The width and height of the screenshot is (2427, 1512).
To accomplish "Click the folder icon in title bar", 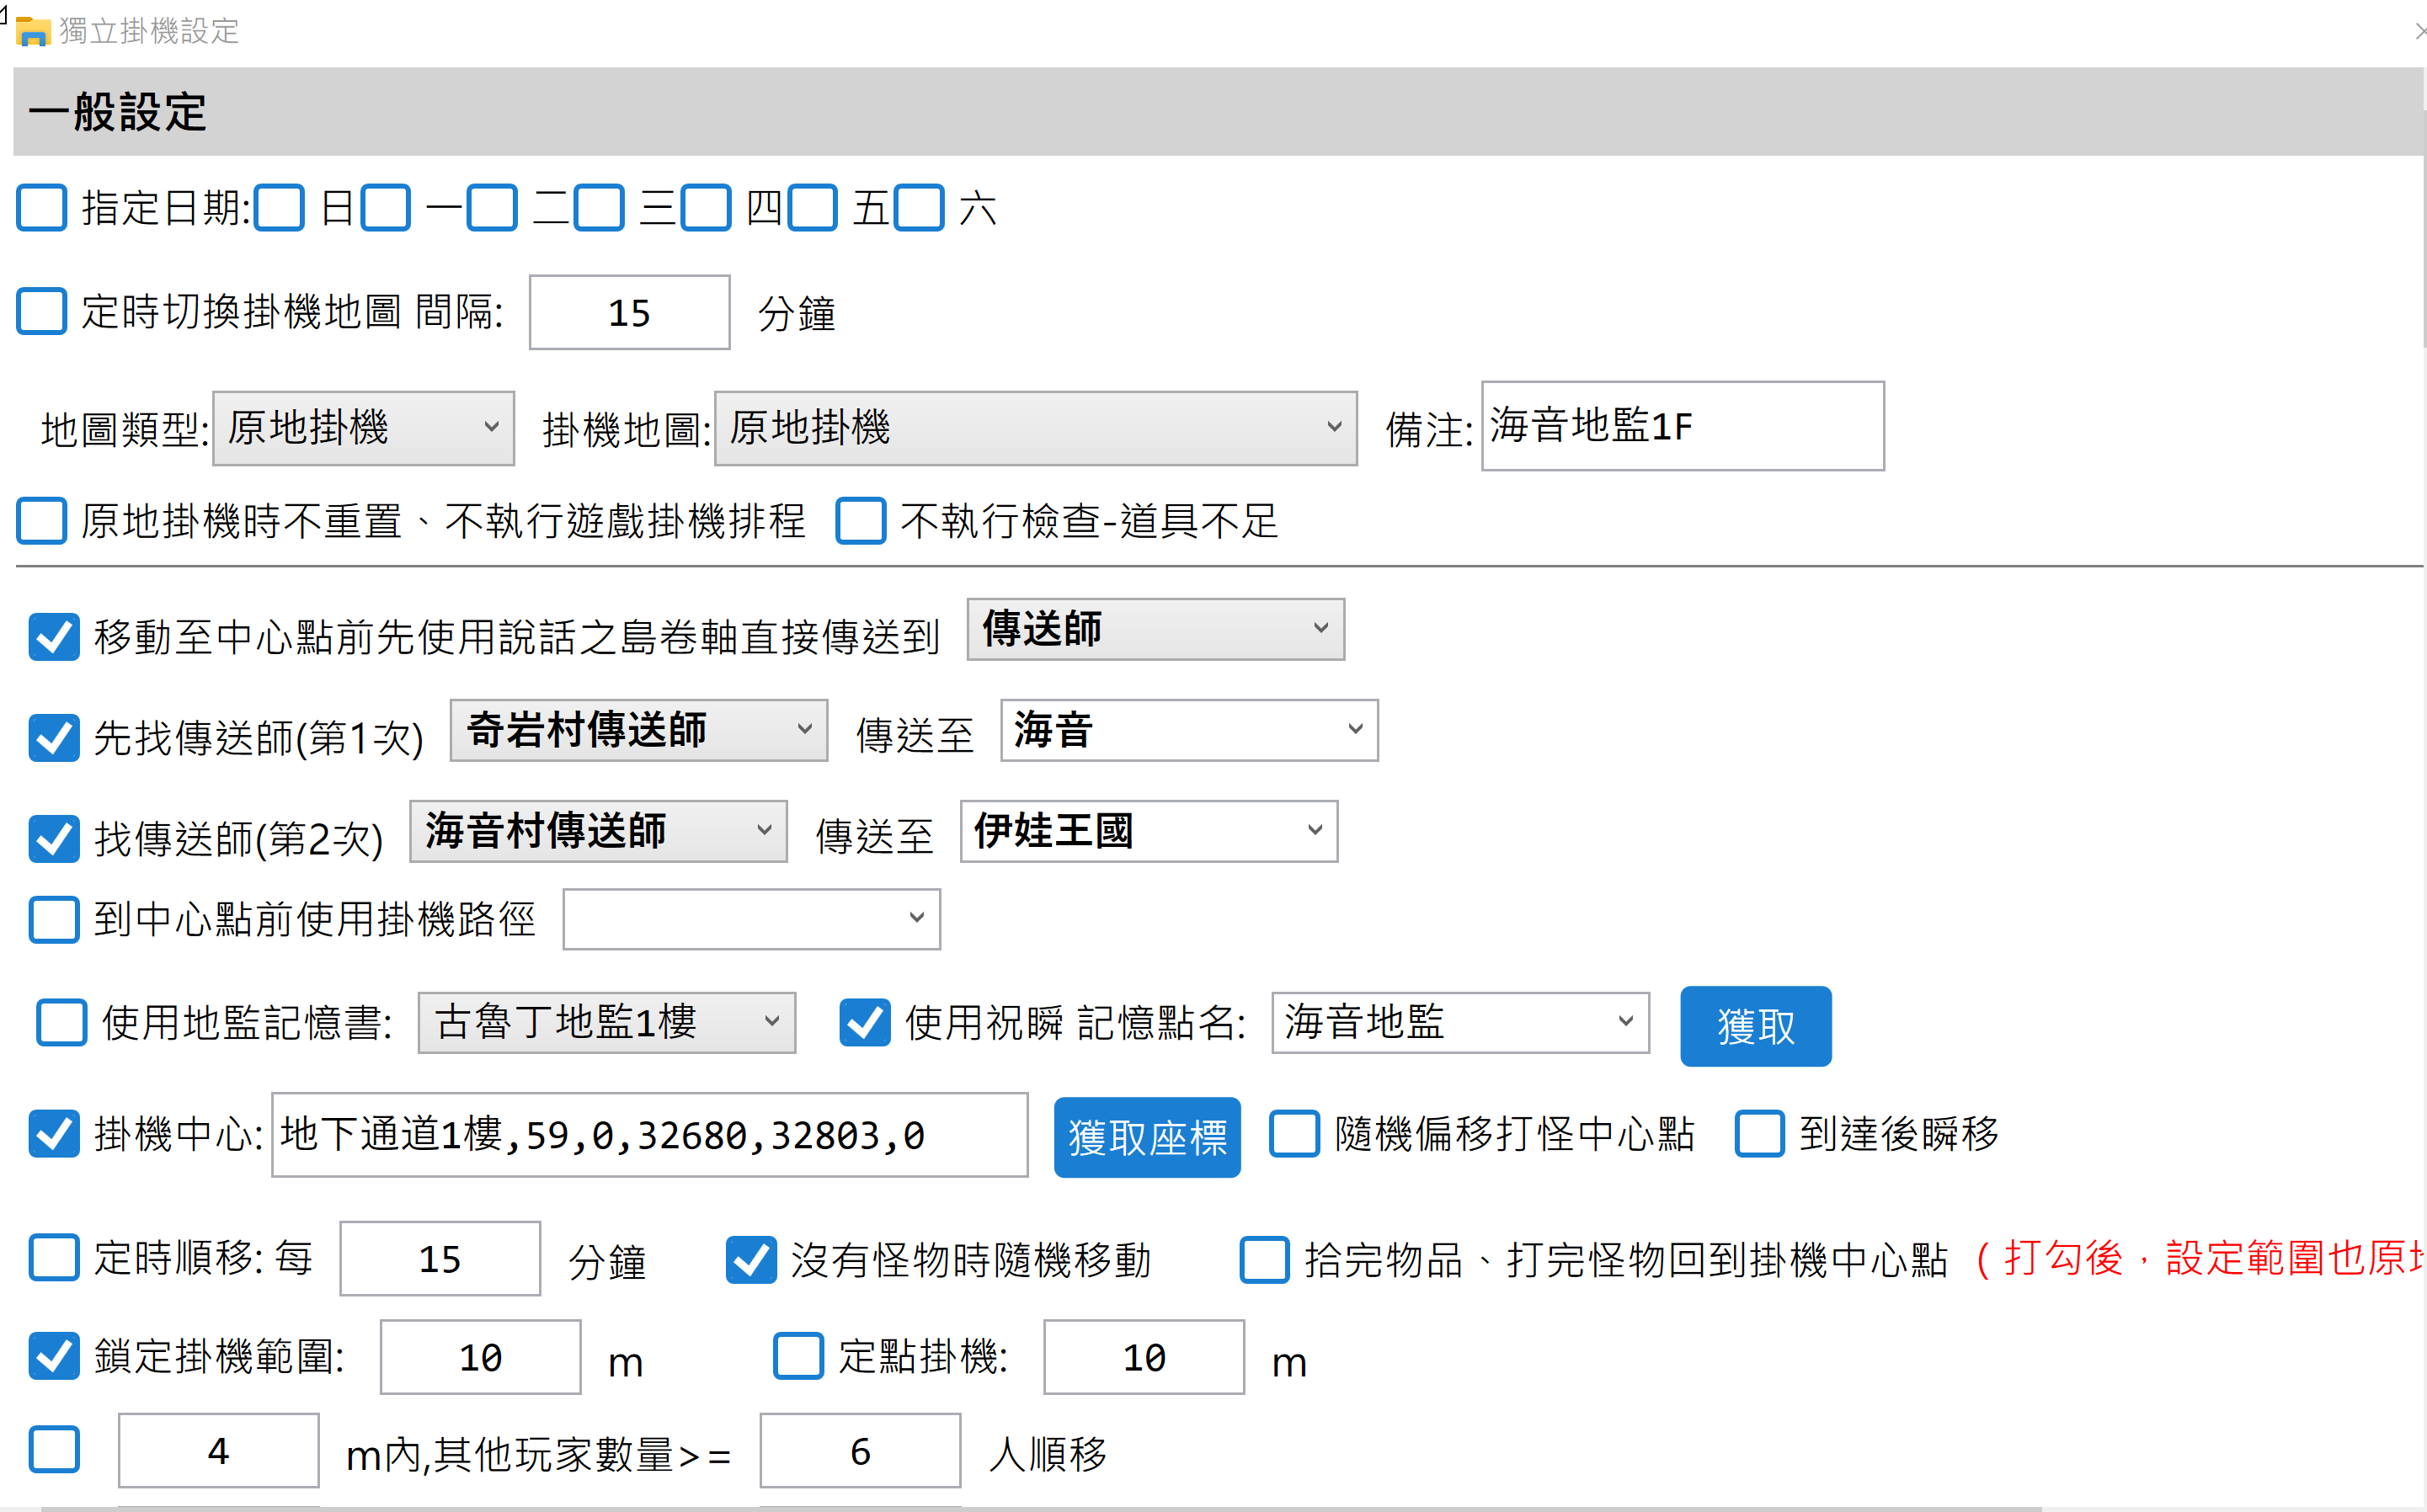I will [x=32, y=31].
